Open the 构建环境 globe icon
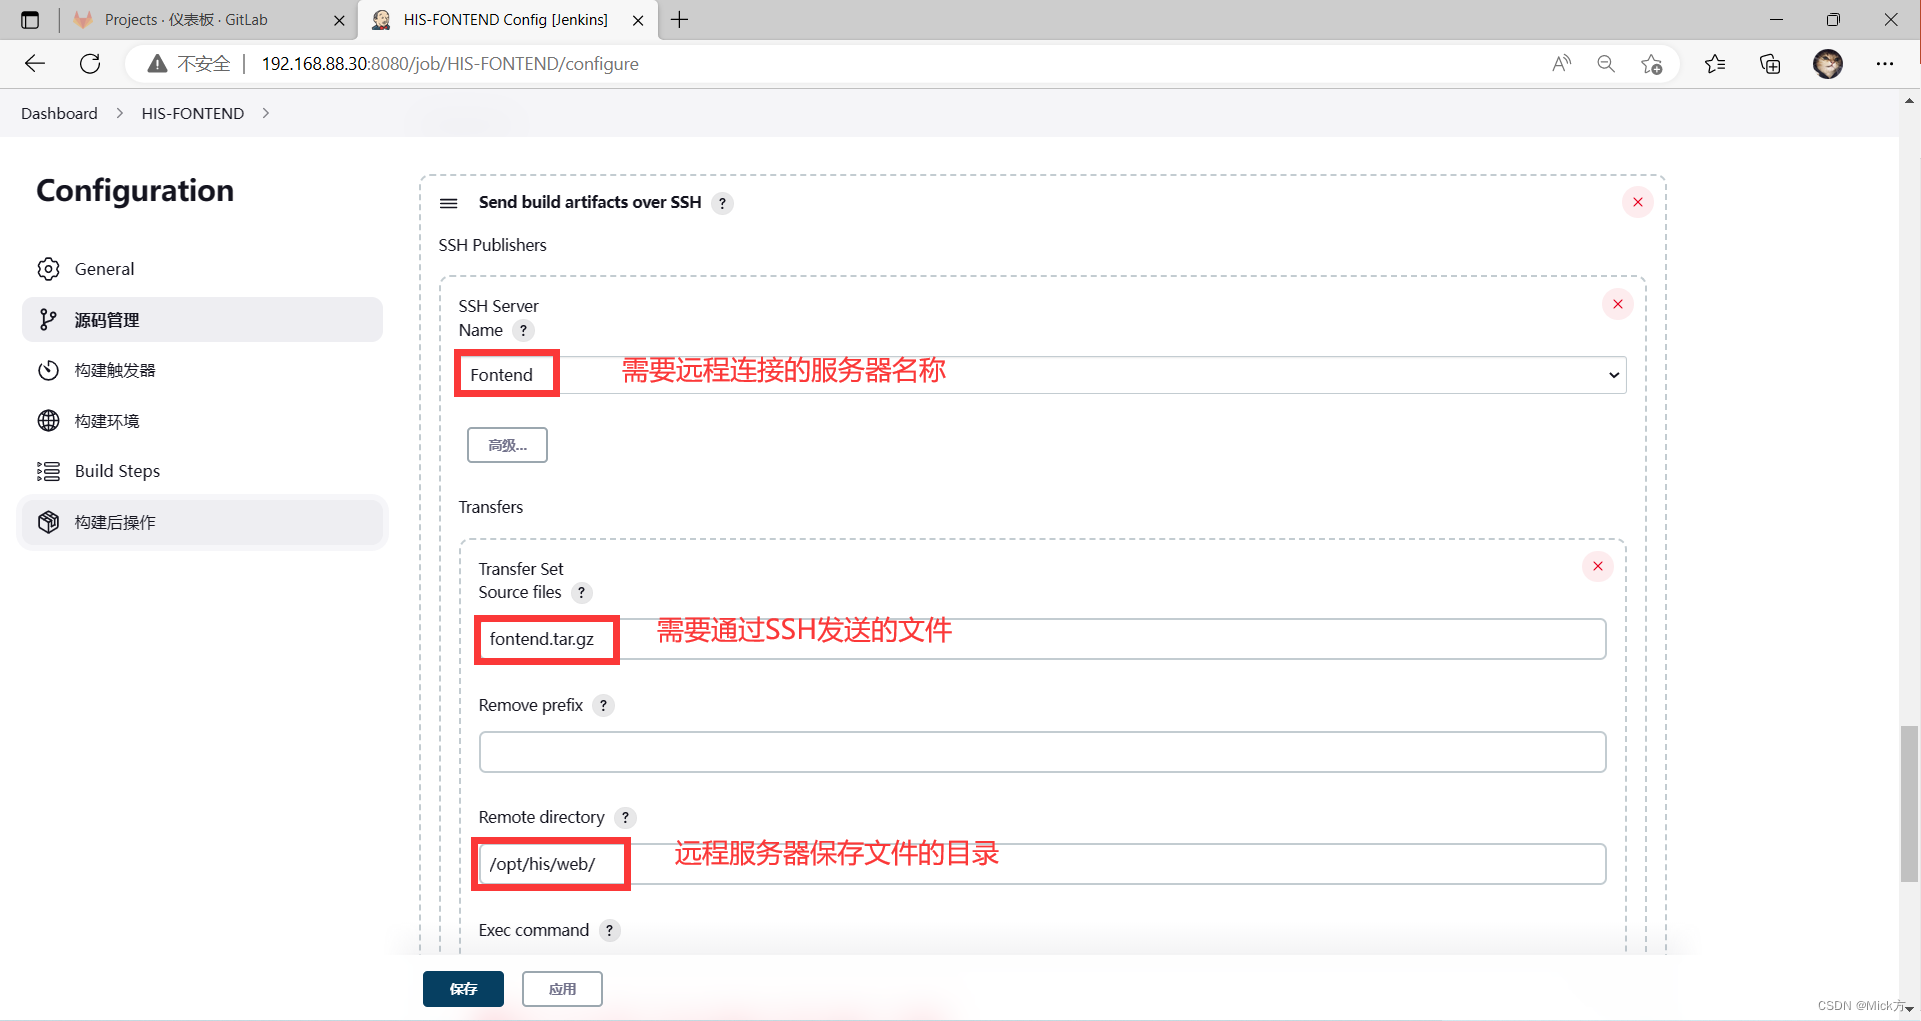The width and height of the screenshot is (1921, 1021). pyautogui.click(x=49, y=420)
